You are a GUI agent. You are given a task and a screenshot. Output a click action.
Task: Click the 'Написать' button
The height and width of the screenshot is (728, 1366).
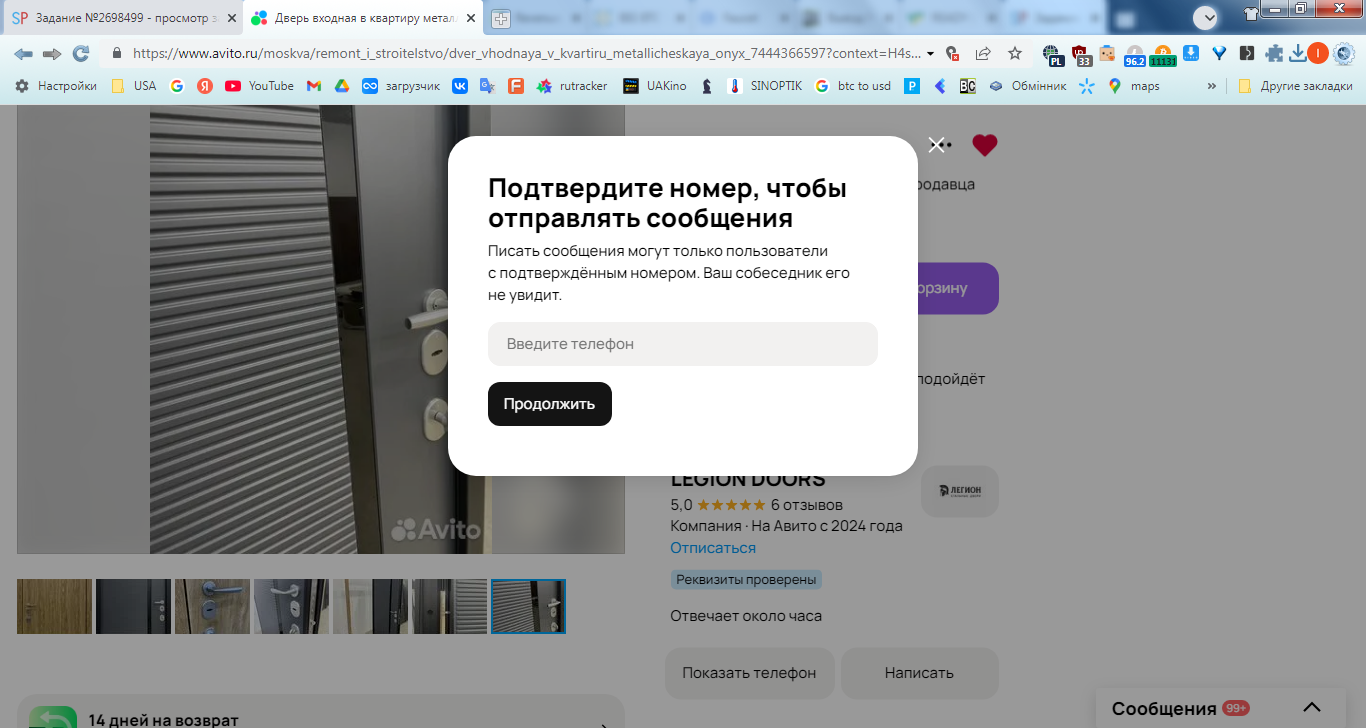click(x=919, y=673)
